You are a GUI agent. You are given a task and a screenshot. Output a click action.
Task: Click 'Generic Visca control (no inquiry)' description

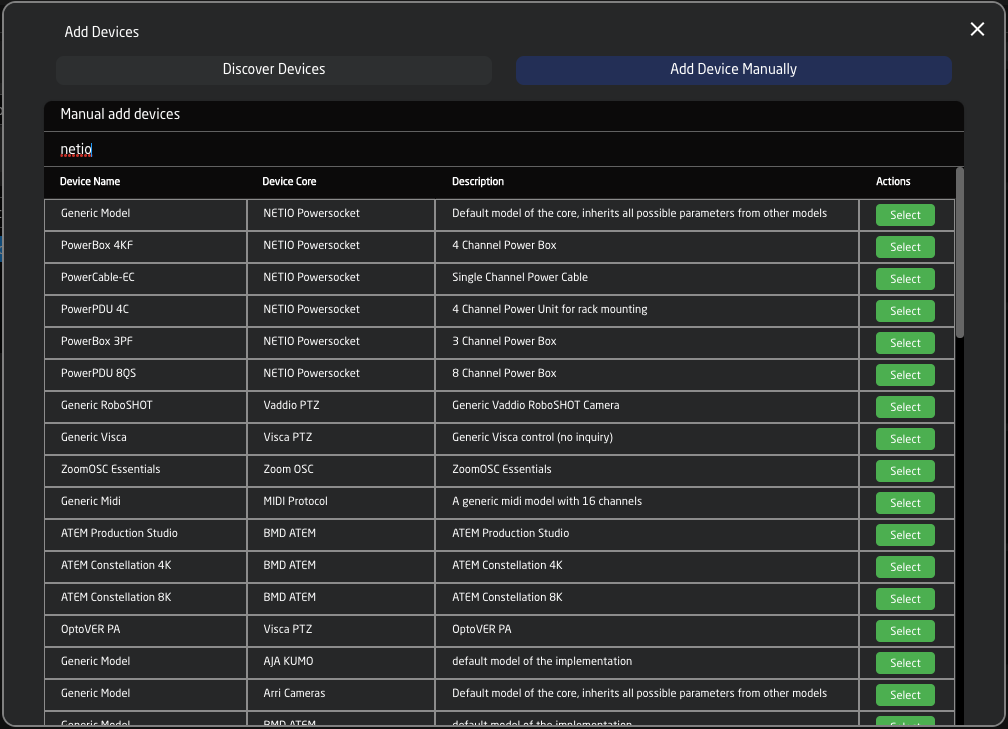point(532,437)
